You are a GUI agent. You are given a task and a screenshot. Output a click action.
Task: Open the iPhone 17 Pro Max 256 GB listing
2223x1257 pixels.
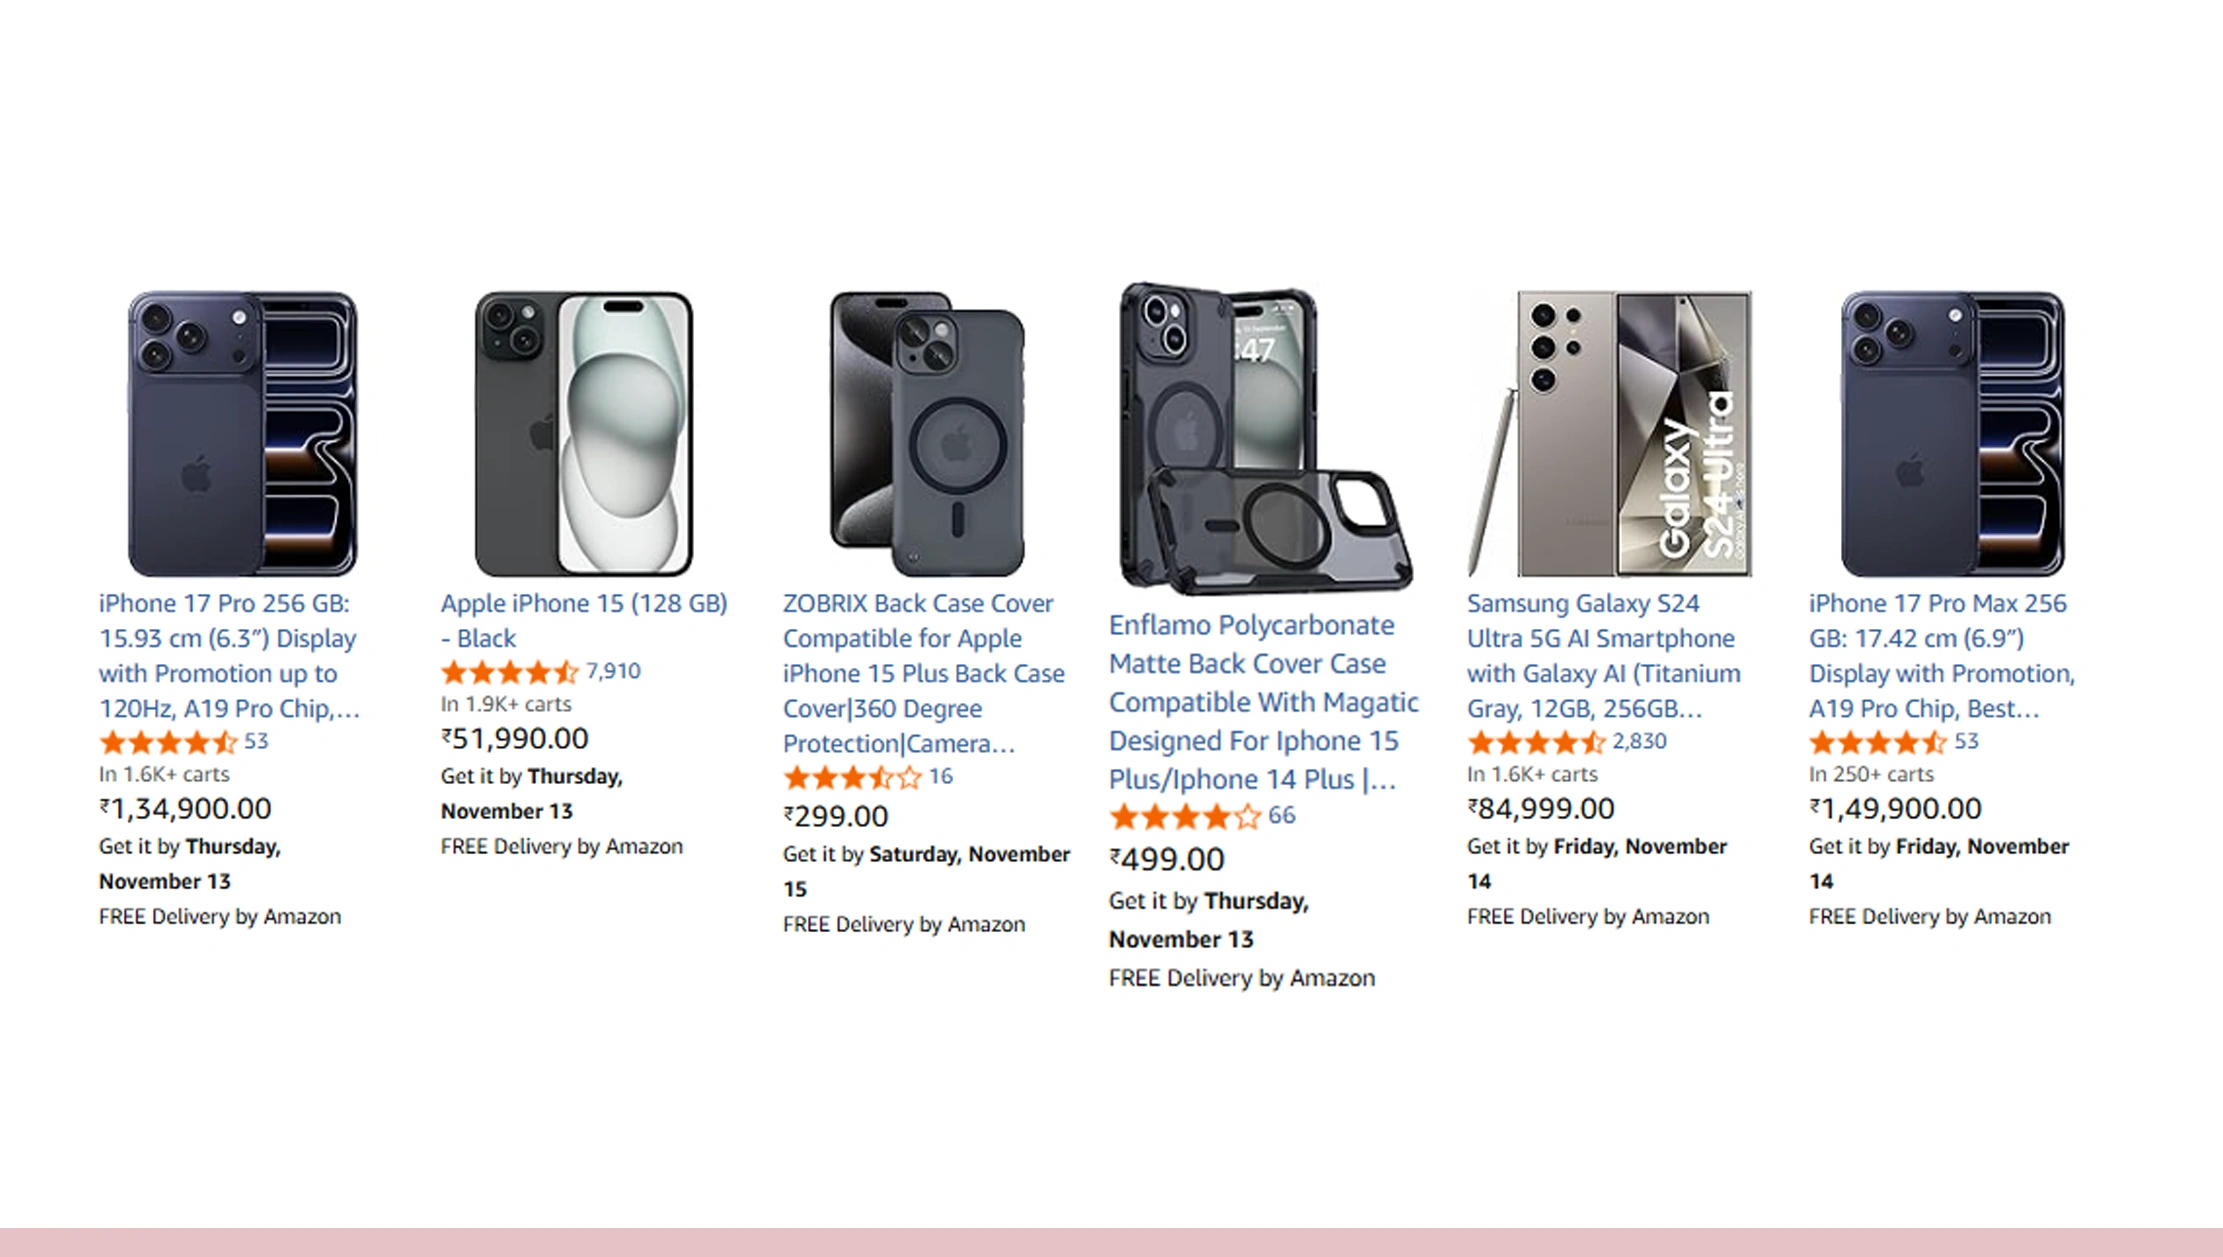click(1940, 655)
